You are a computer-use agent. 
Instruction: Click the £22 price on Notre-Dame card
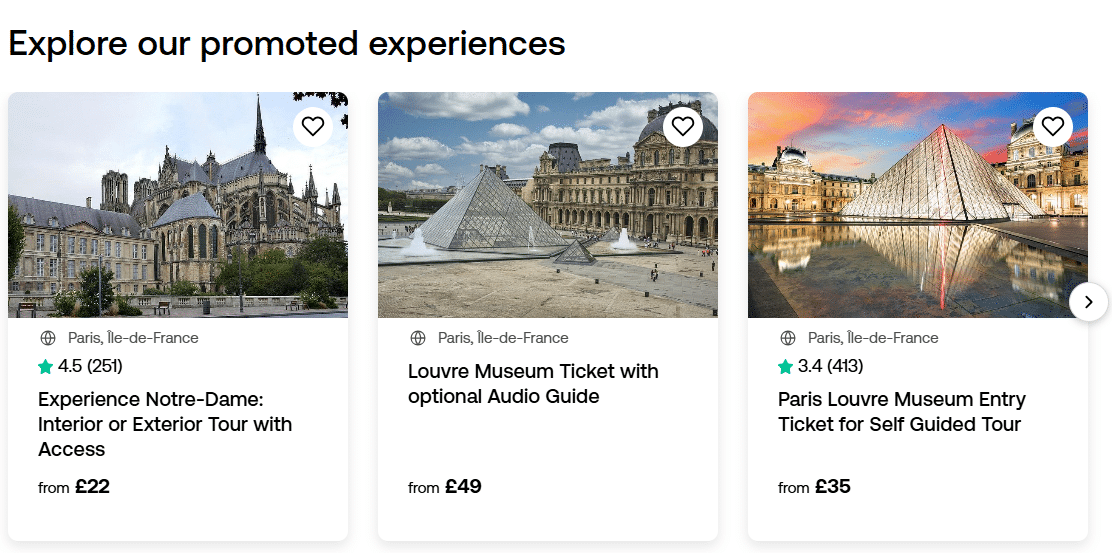(x=92, y=487)
